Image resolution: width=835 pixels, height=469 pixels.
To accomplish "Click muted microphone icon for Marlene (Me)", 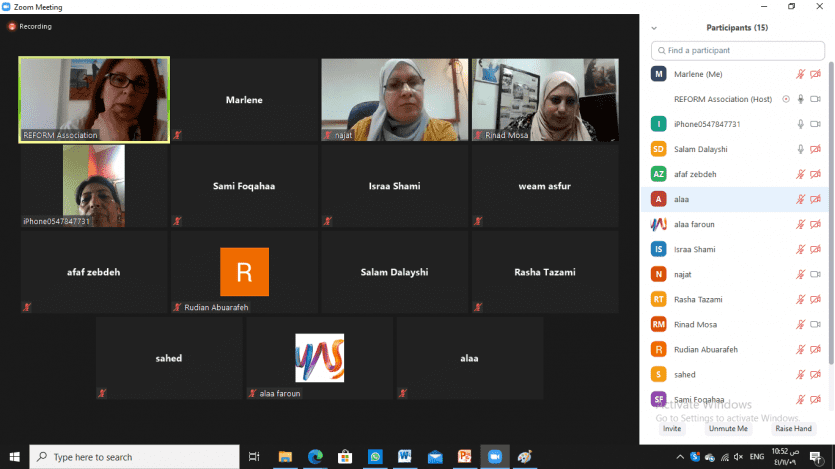I will pos(800,74).
